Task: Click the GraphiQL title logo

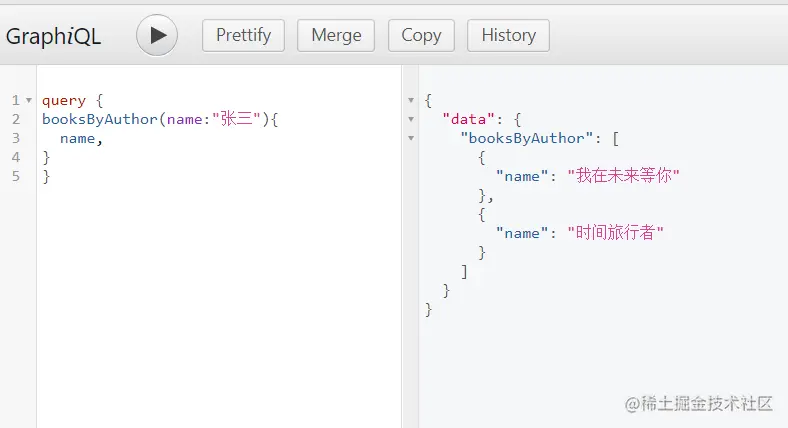Action: pyautogui.click(x=54, y=36)
